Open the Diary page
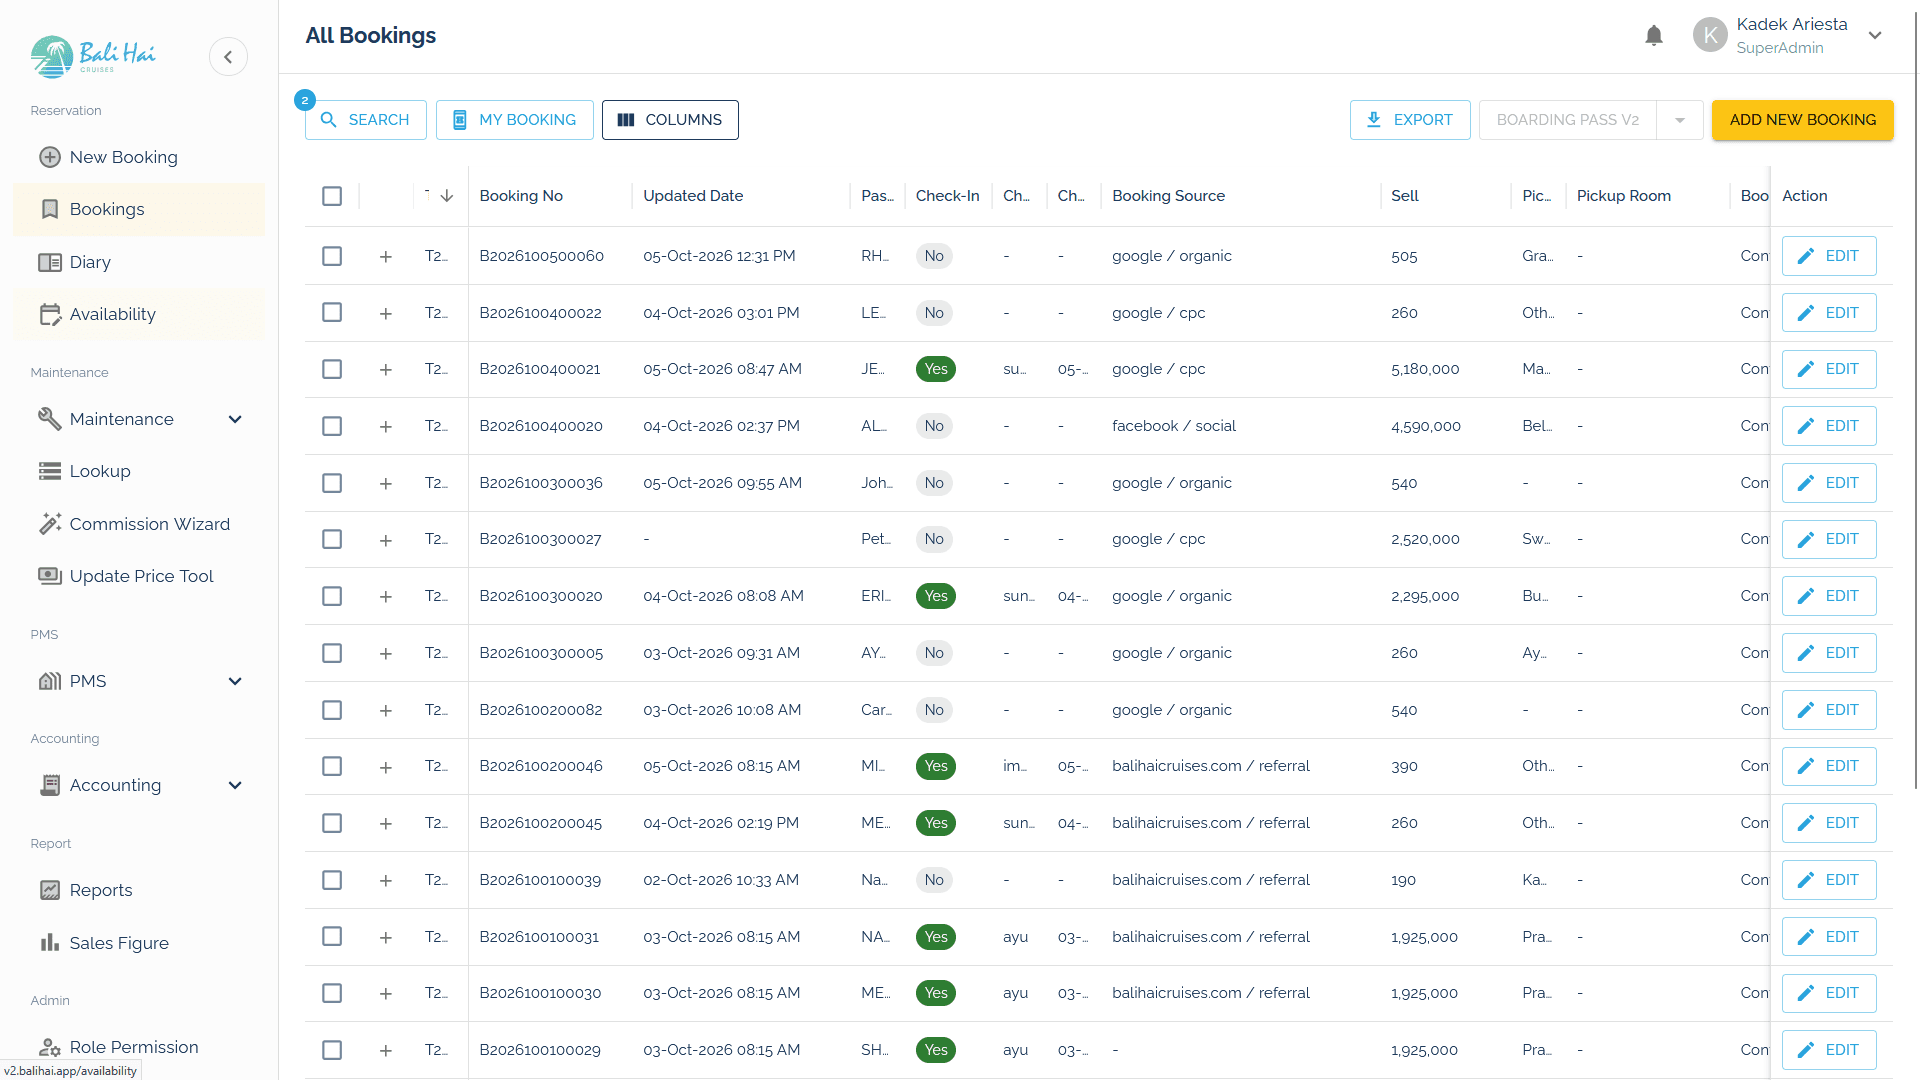The image size is (1920, 1080). click(139, 262)
